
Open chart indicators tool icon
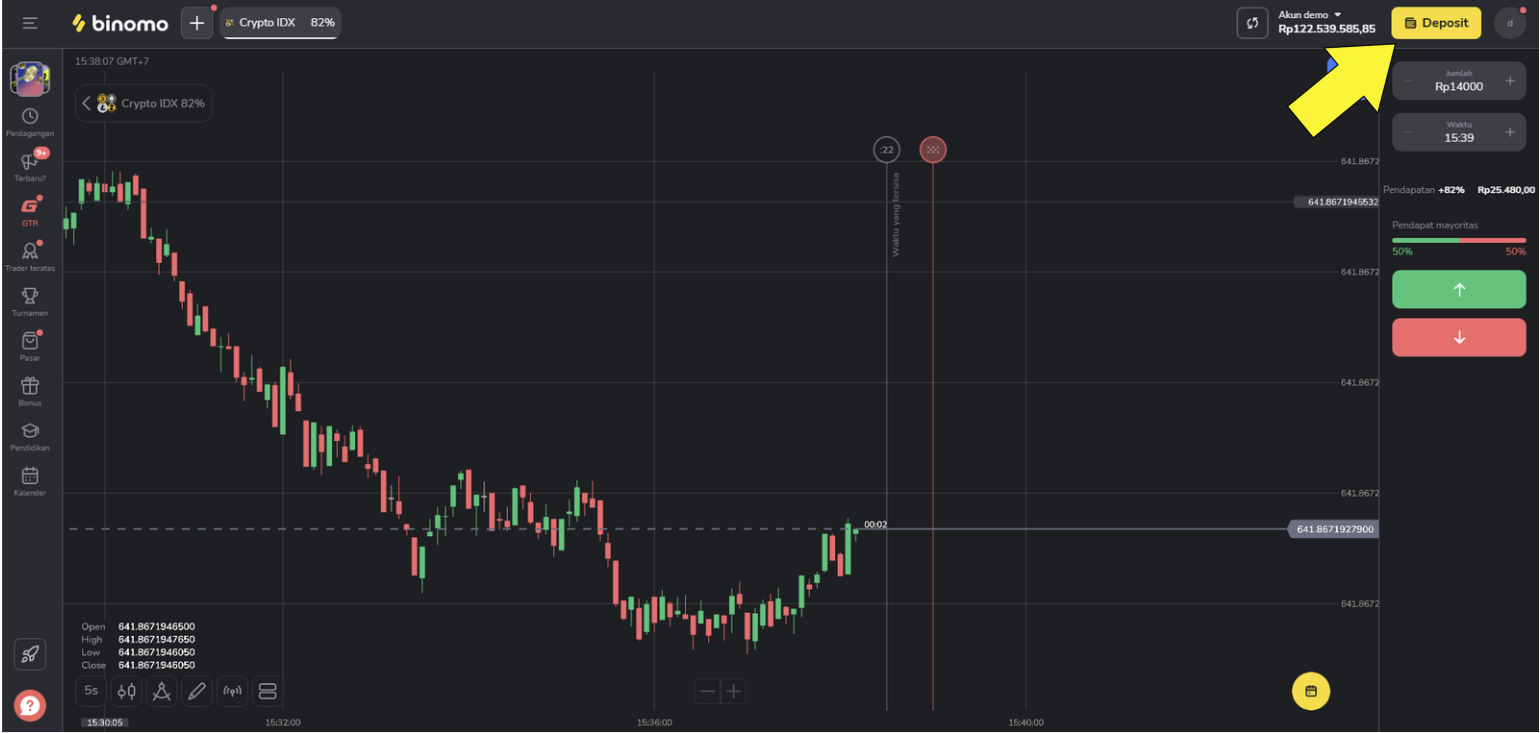click(162, 690)
